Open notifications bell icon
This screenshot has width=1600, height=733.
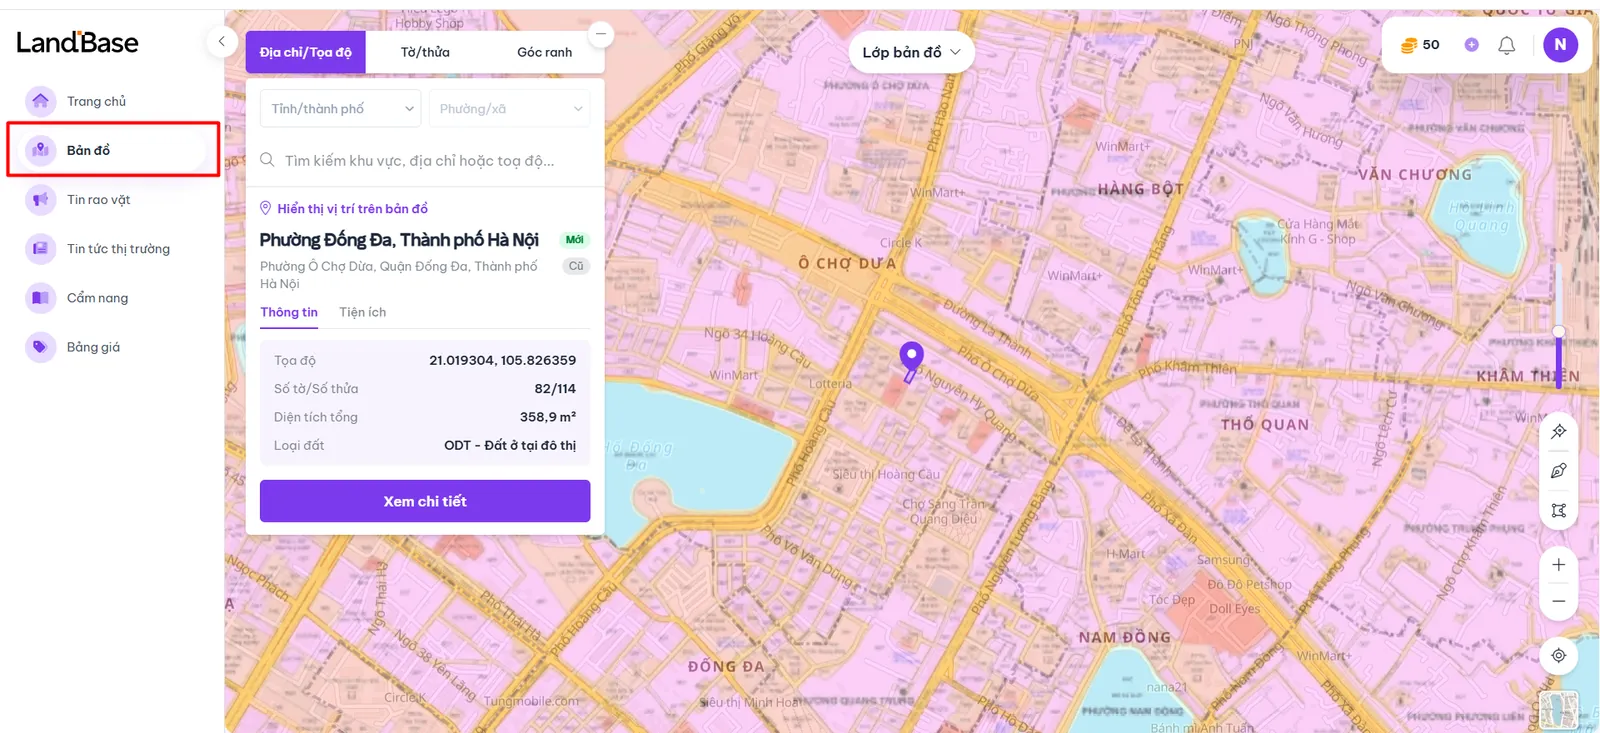tap(1506, 45)
